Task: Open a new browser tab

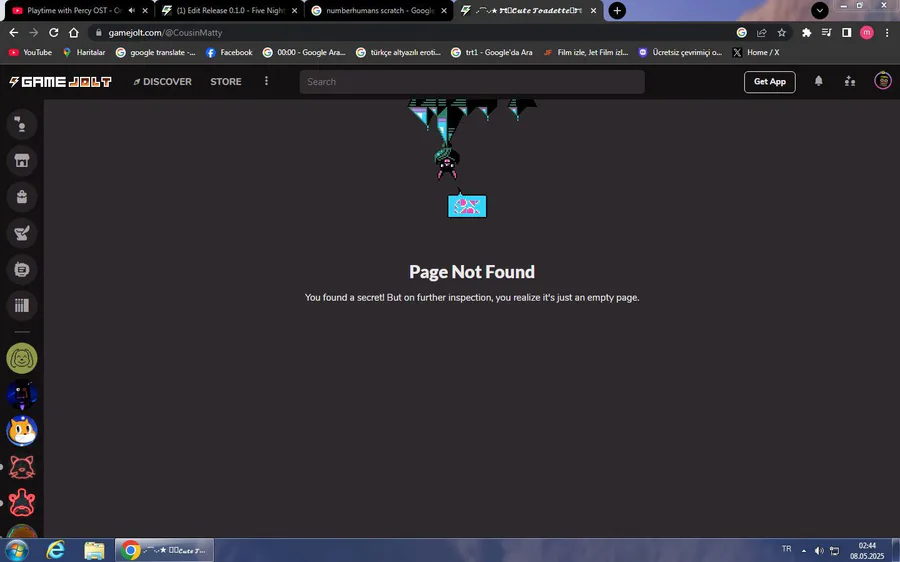Action: tap(617, 10)
